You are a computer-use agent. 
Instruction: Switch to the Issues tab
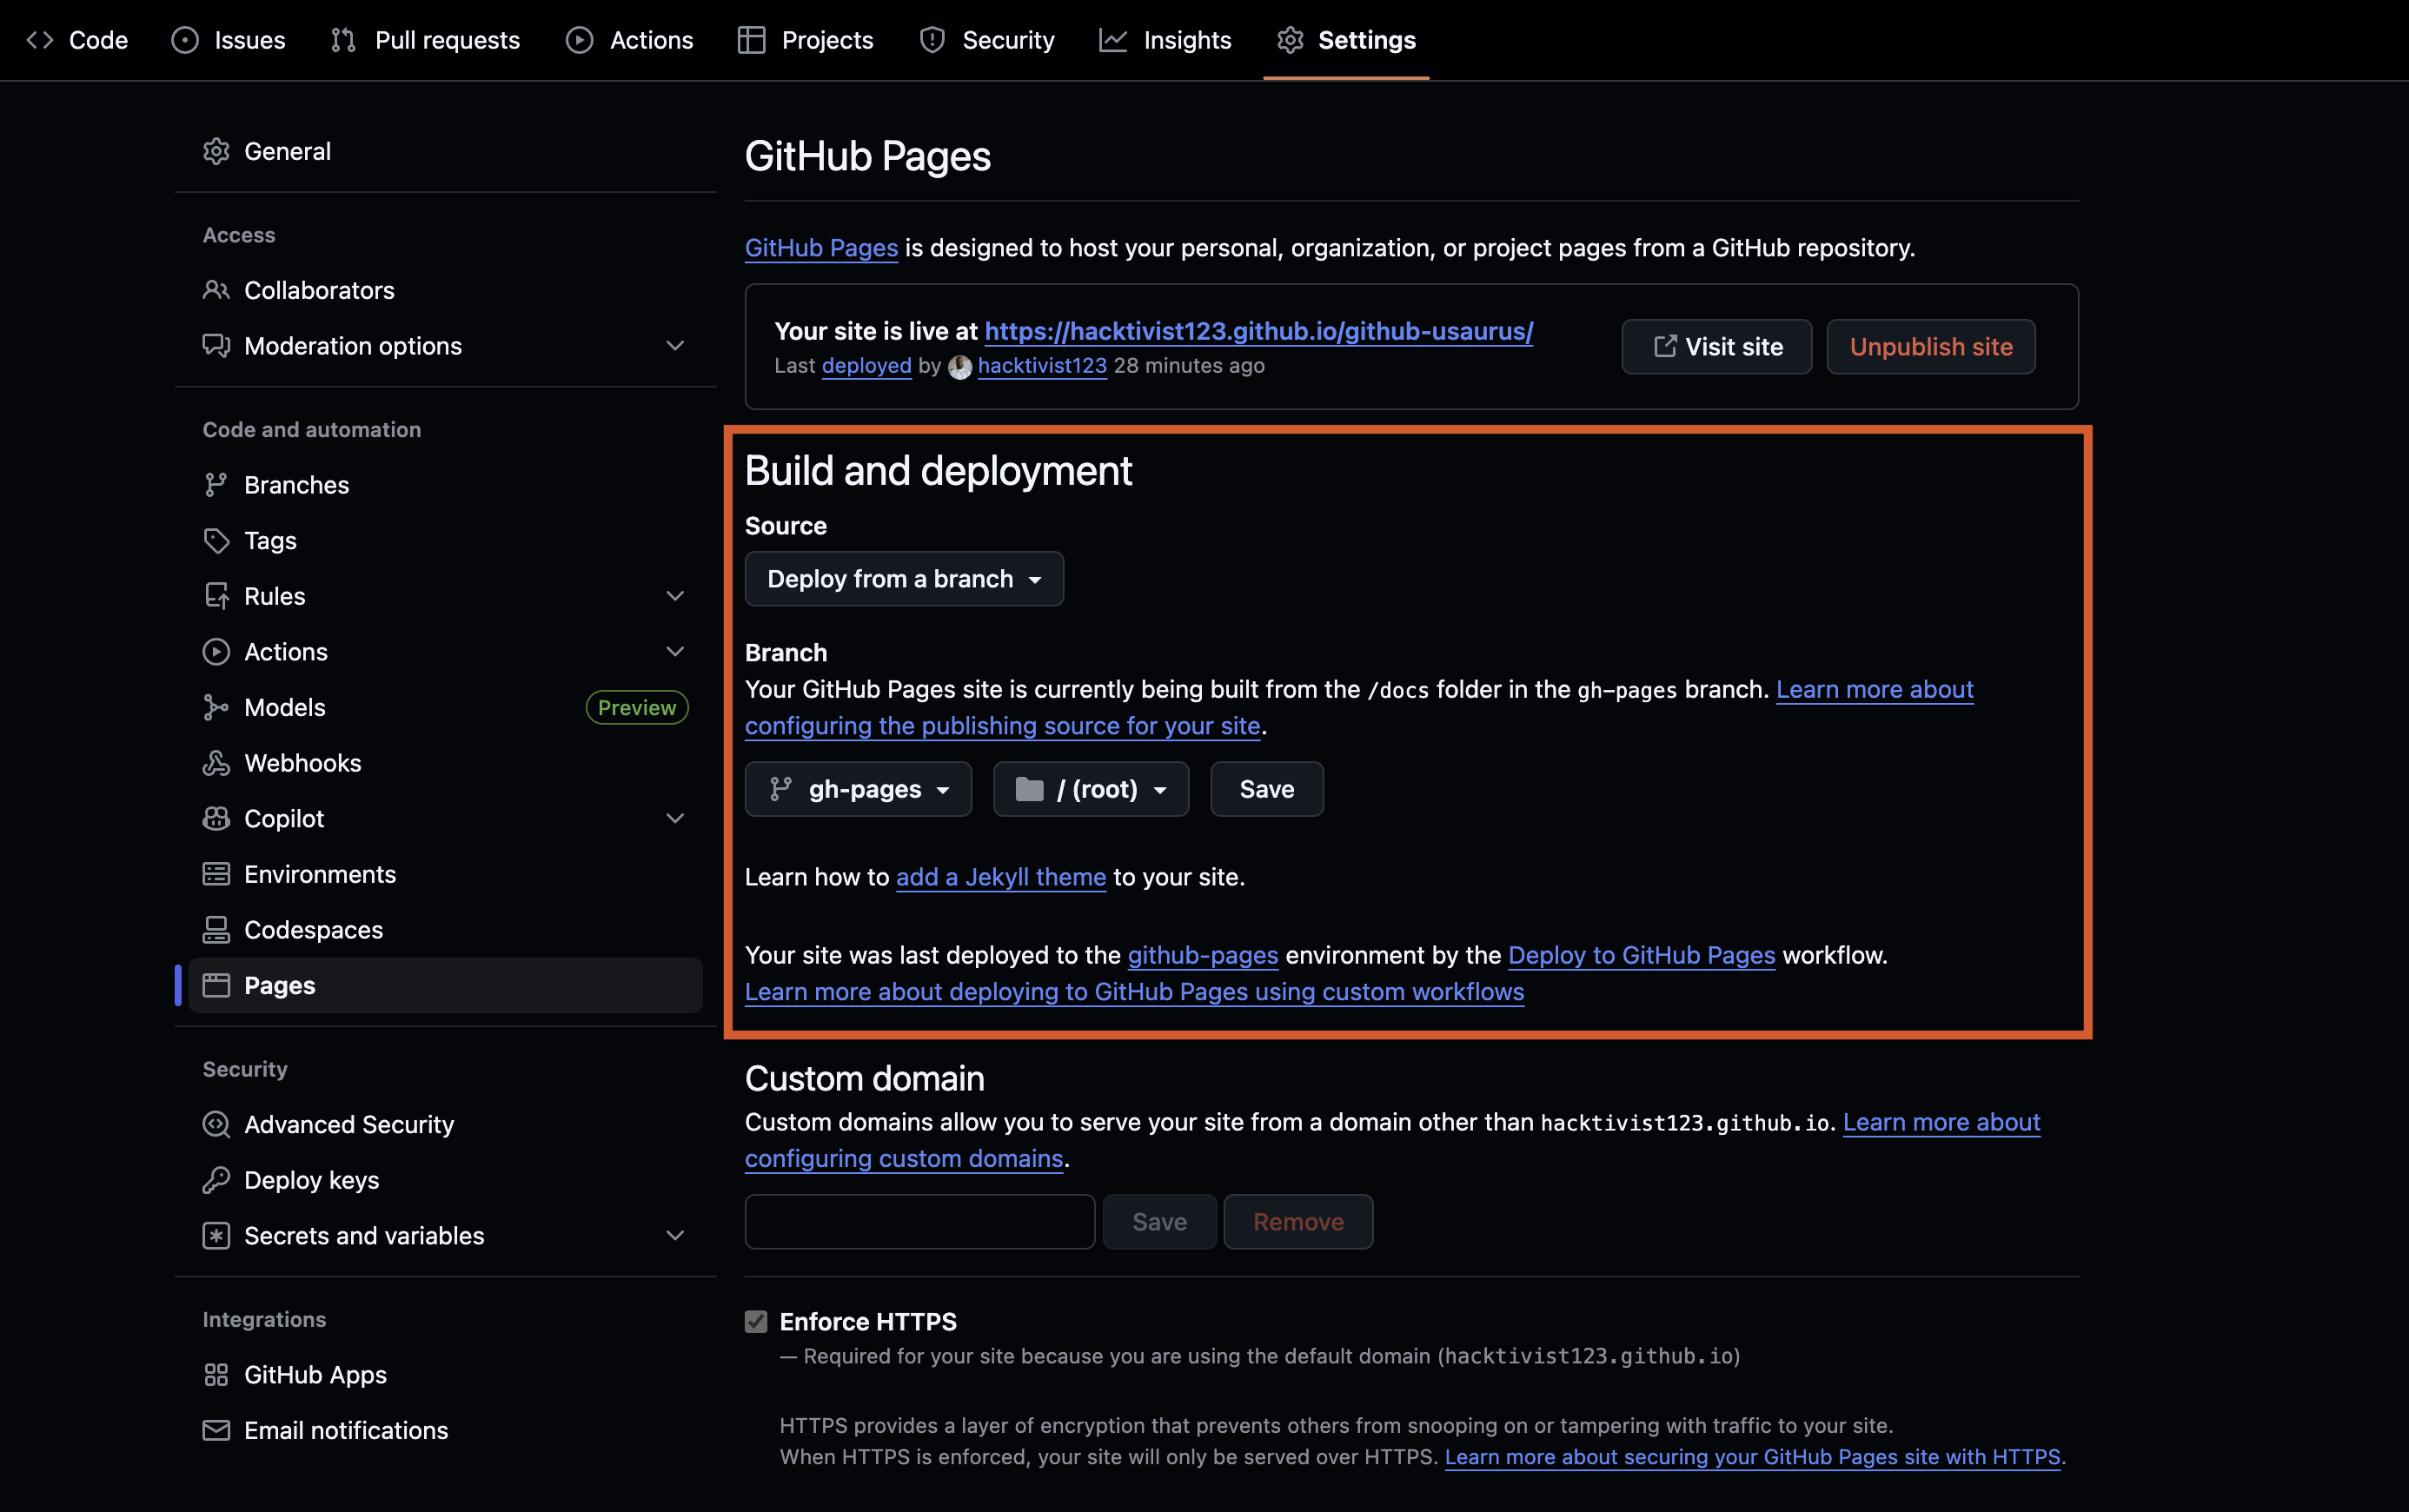point(229,40)
